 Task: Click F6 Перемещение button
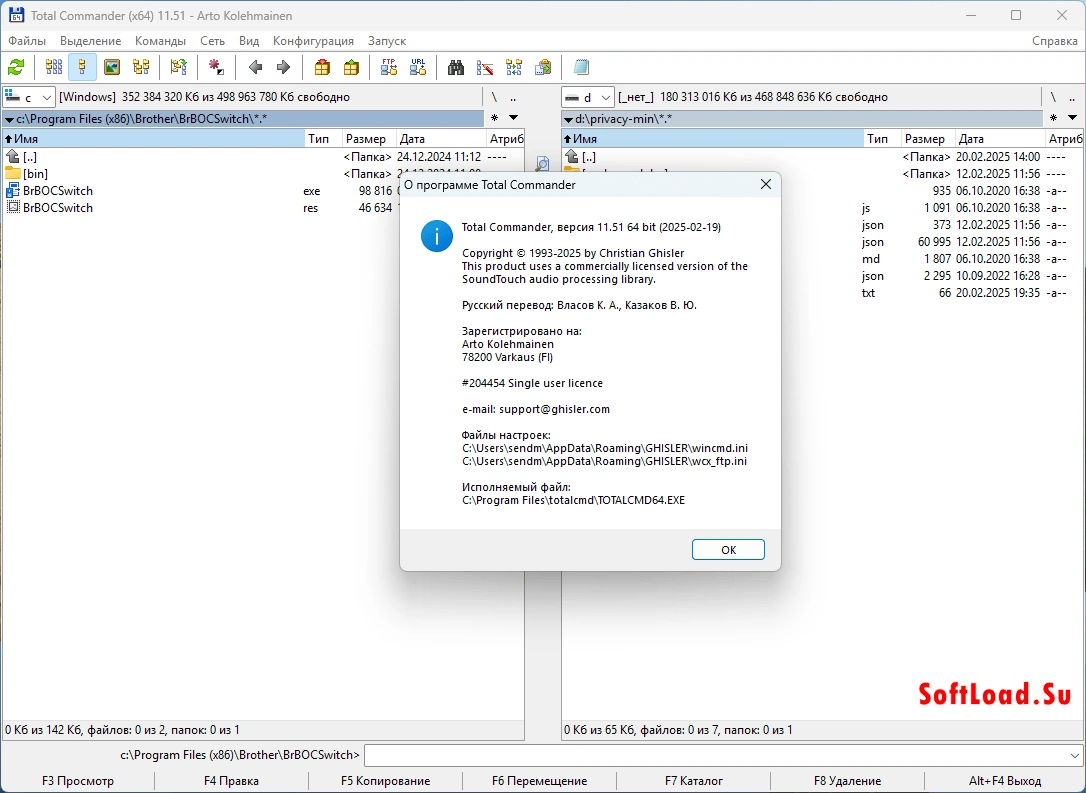tap(540, 781)
